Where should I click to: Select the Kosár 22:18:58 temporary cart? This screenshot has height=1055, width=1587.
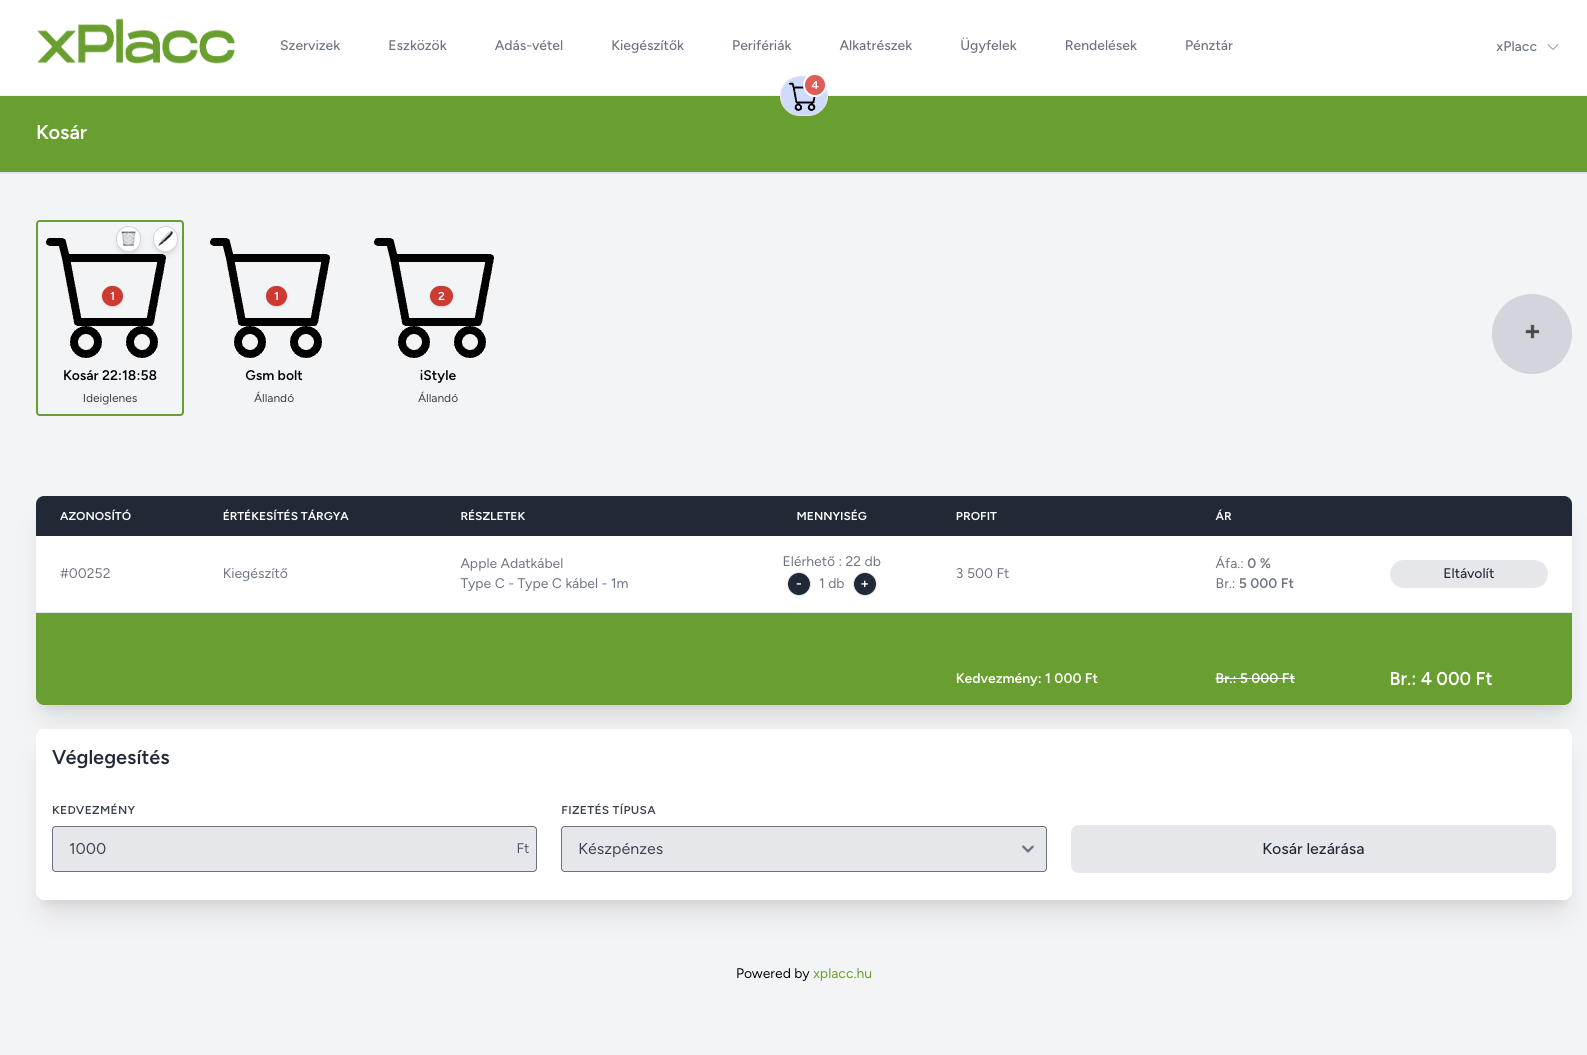coord(110,318)
